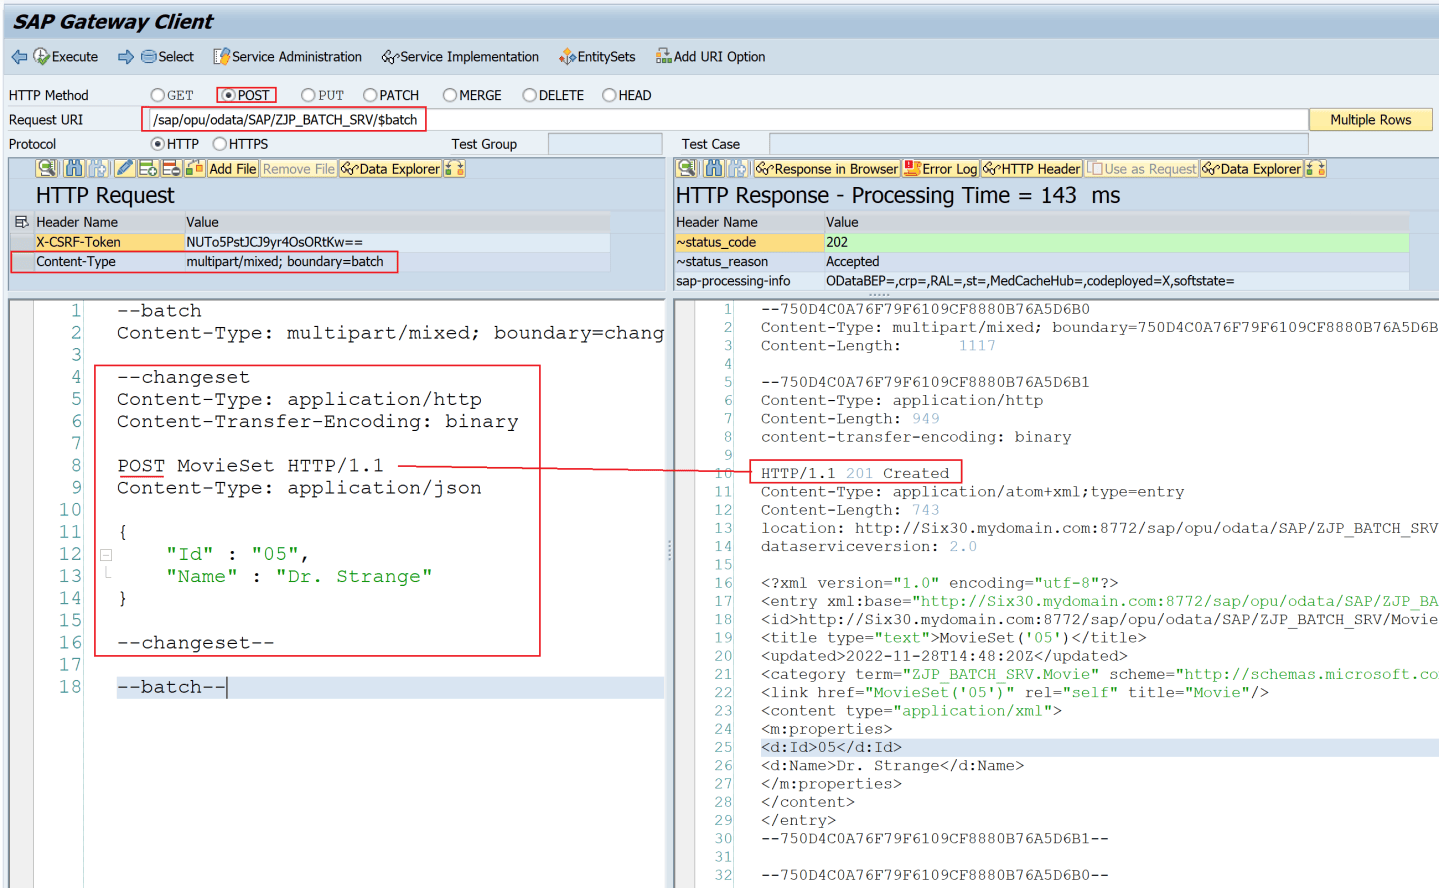Select the X-CSRF-Token header row
This screenshot has height=888, width=1439.
coord(310,242)
